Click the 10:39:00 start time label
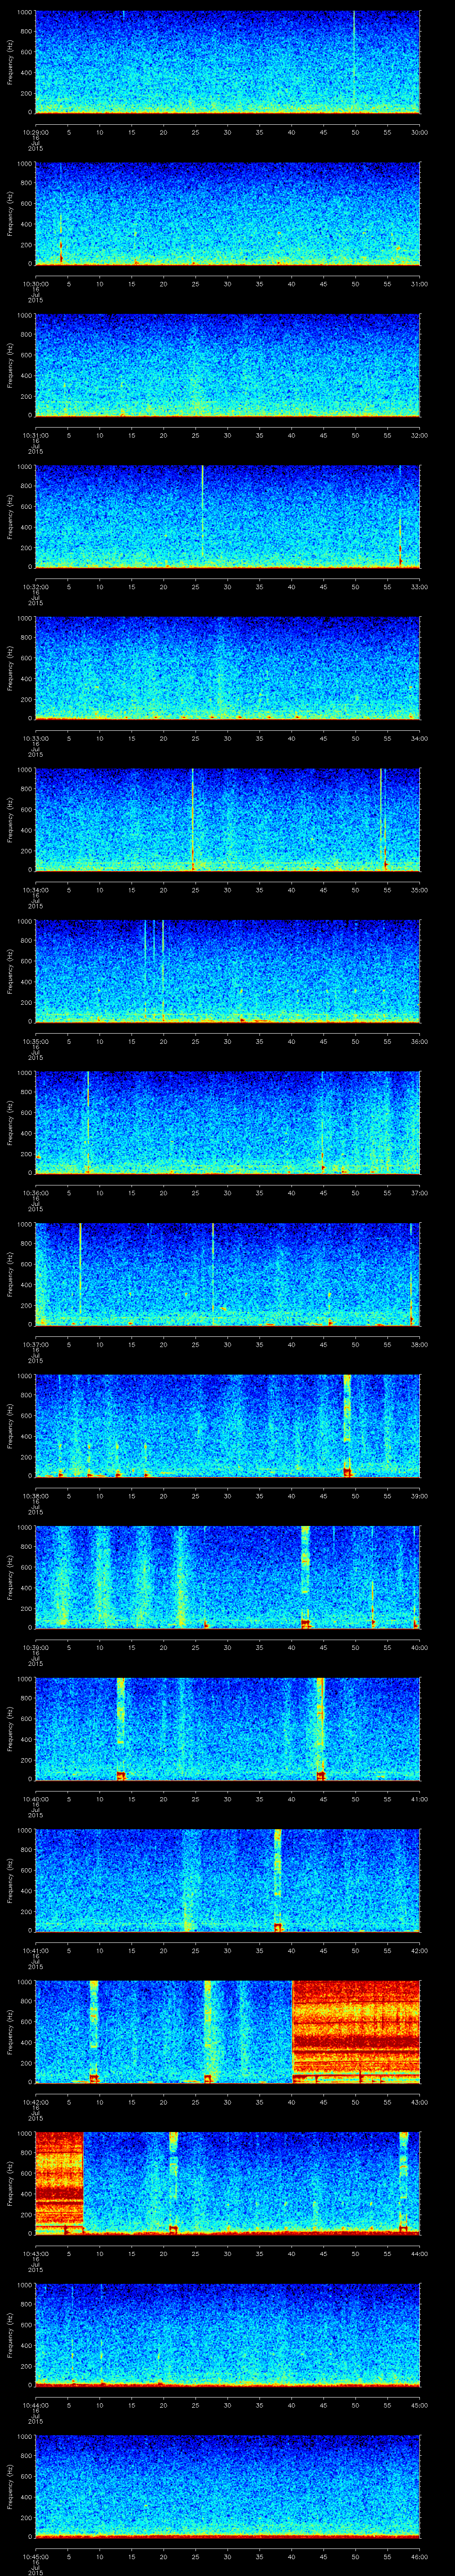The height and width of the screenshot is (2576, 455). (35, 1647)
